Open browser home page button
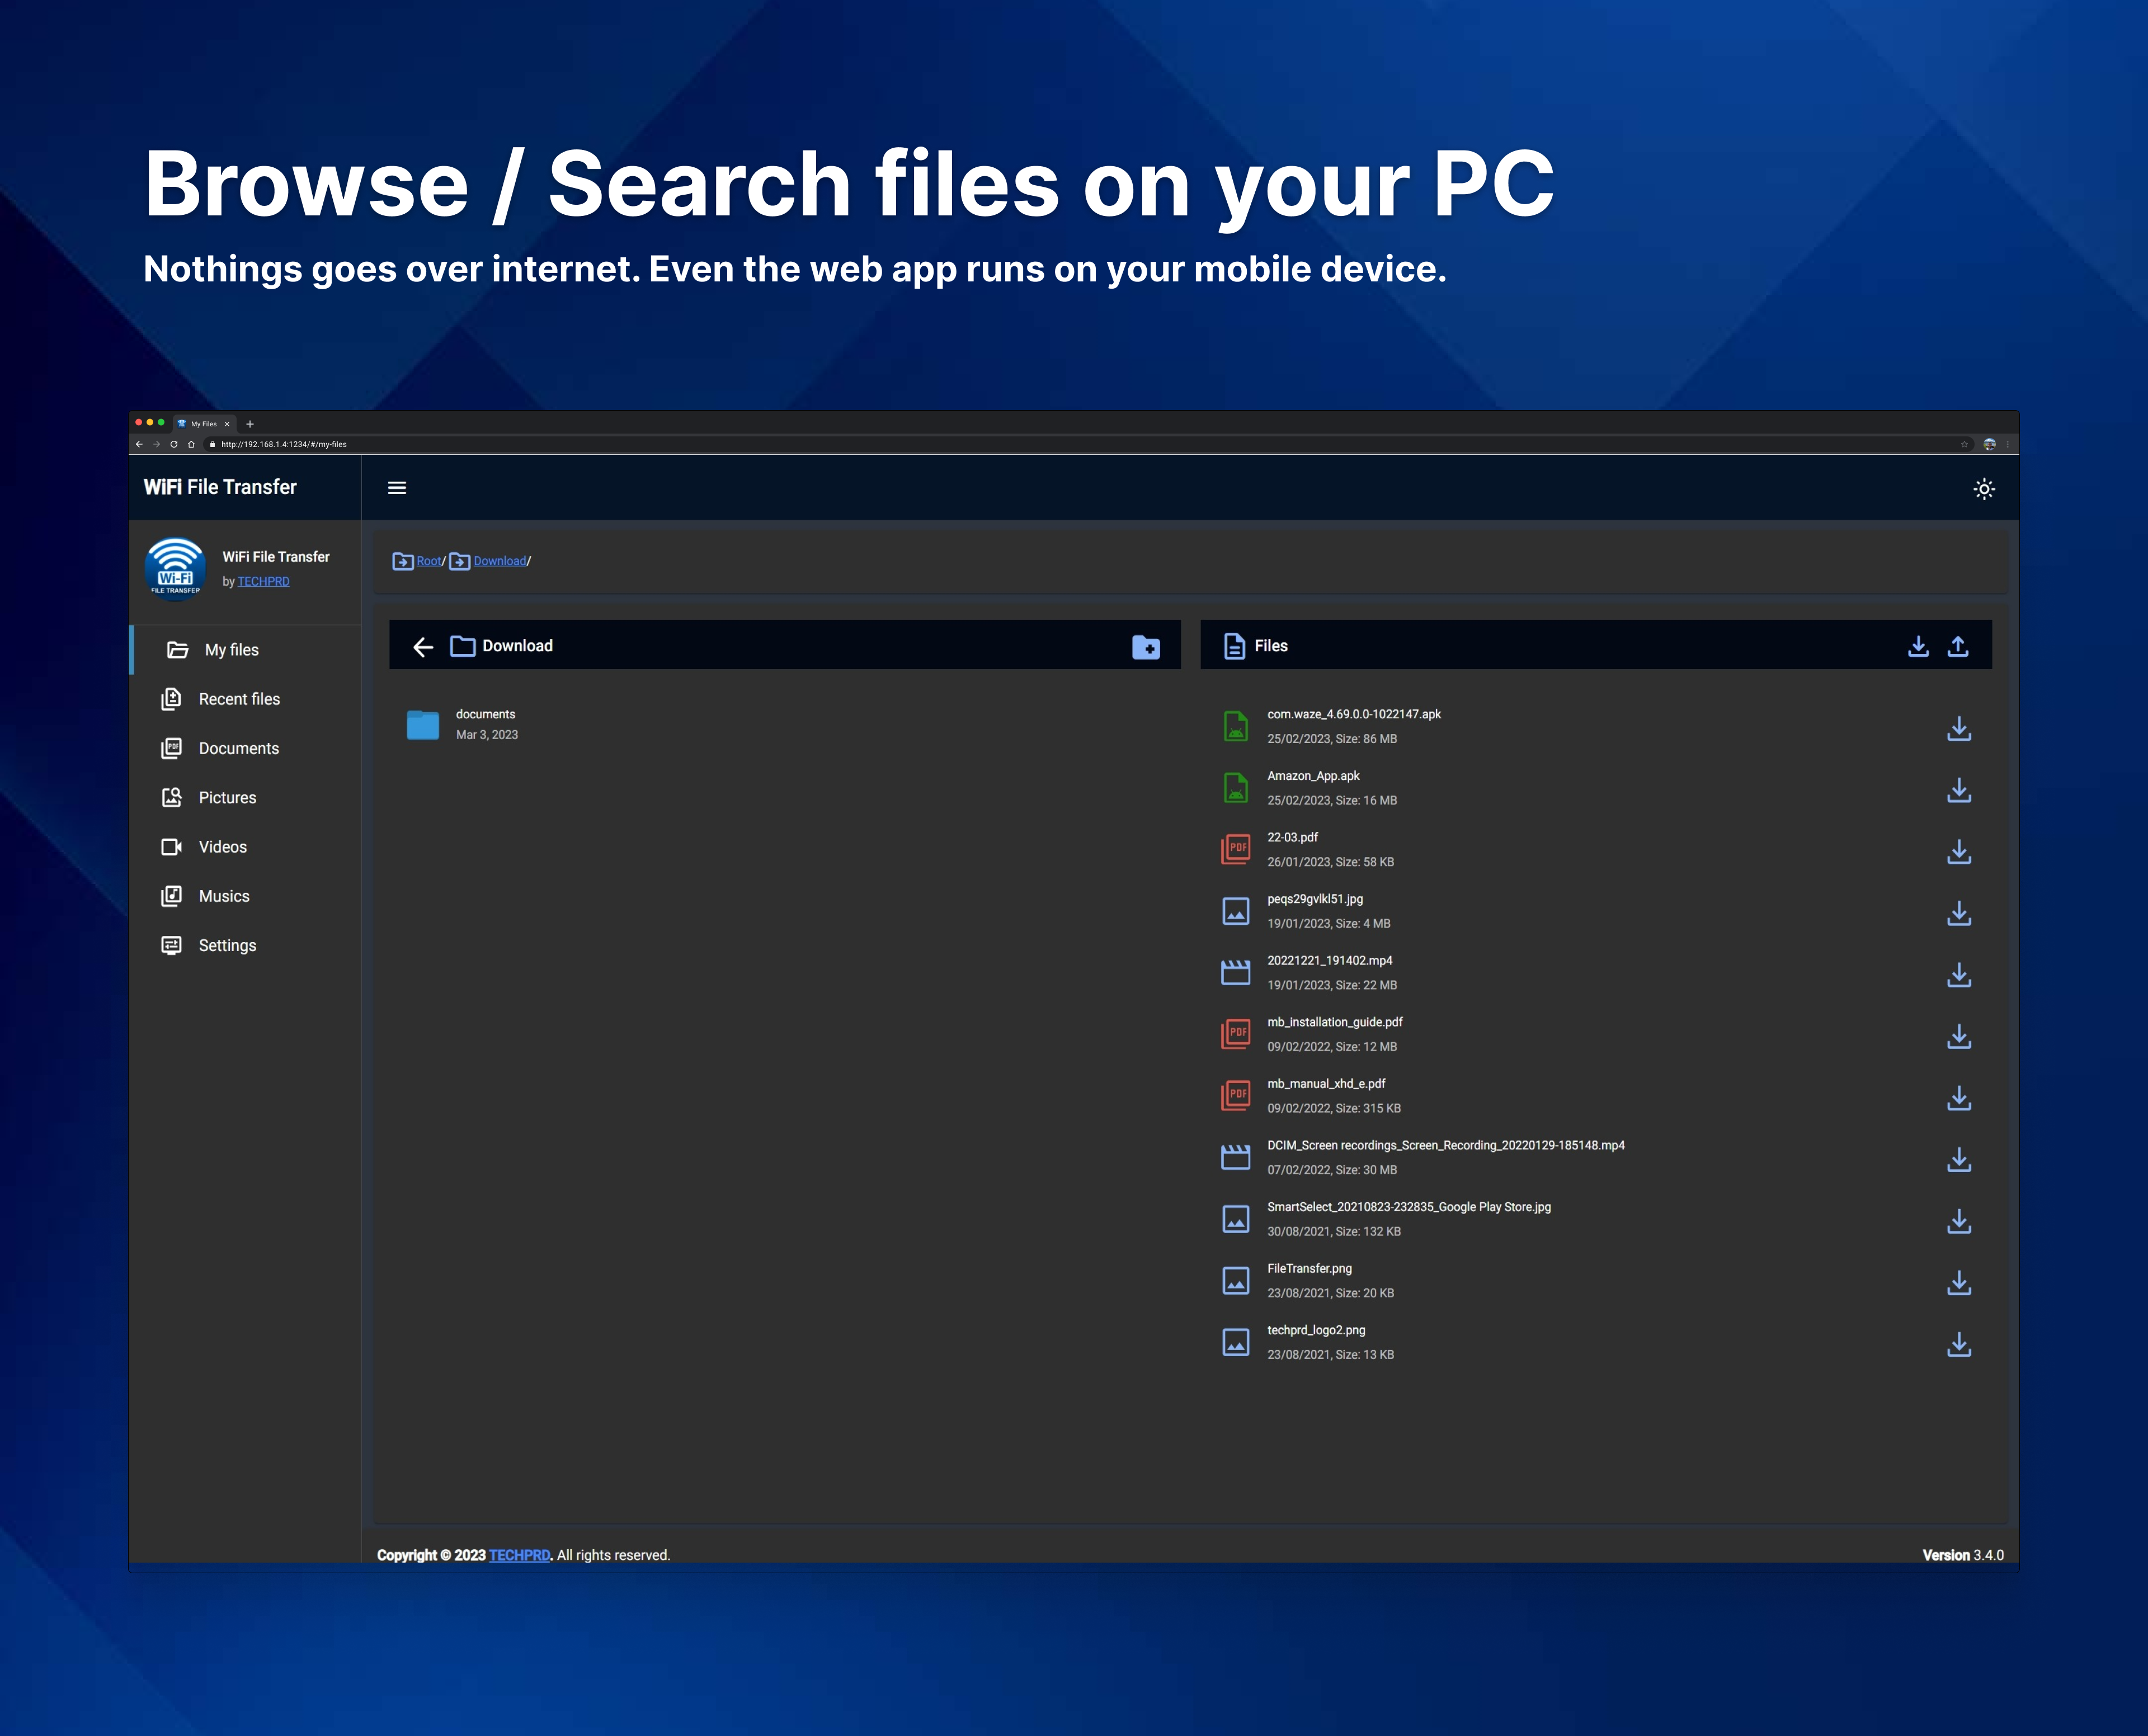 click(x=191, y=444)
